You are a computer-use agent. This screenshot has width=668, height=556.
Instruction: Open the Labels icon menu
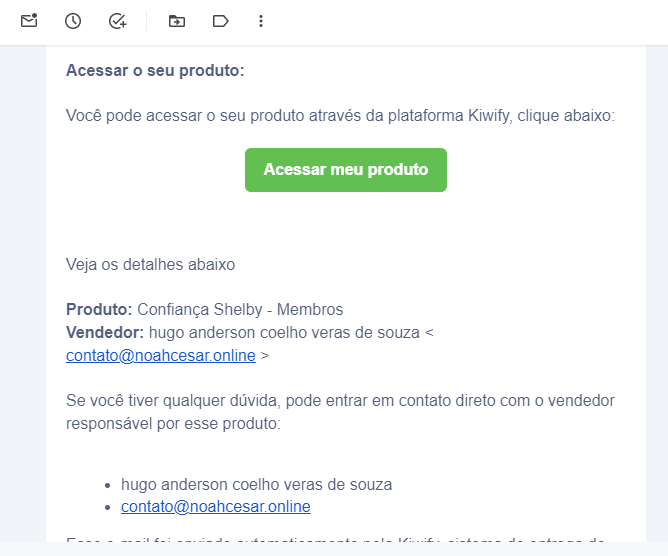coord(221,21)
